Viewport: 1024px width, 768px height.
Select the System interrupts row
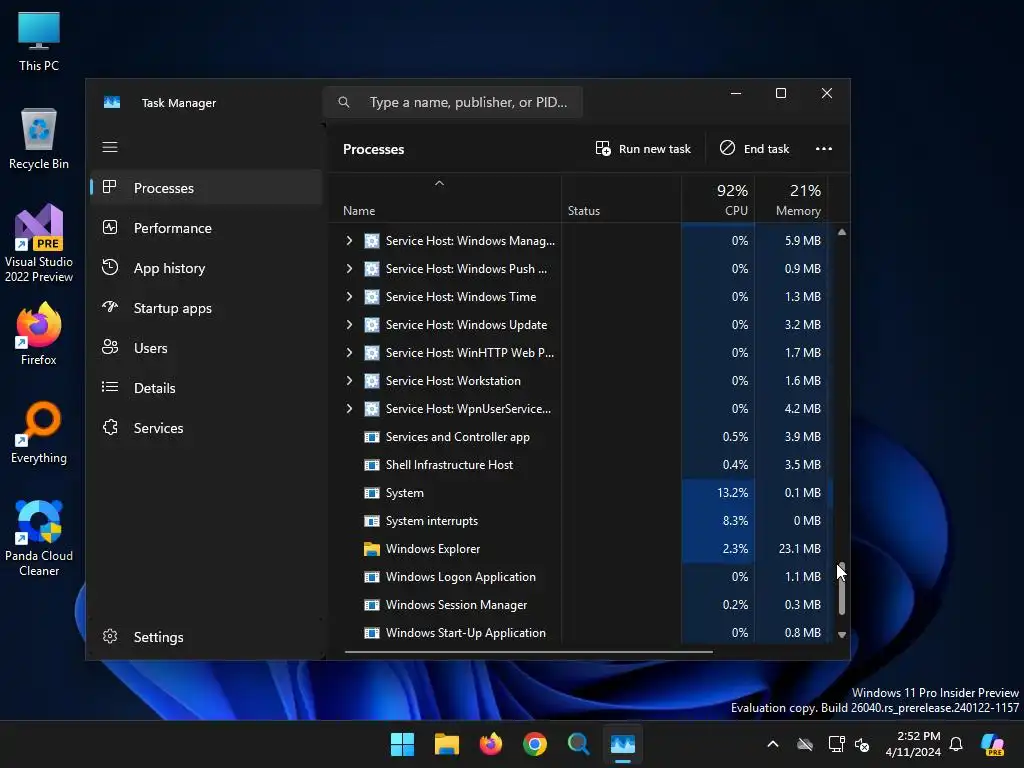click(x=580, y=520)
